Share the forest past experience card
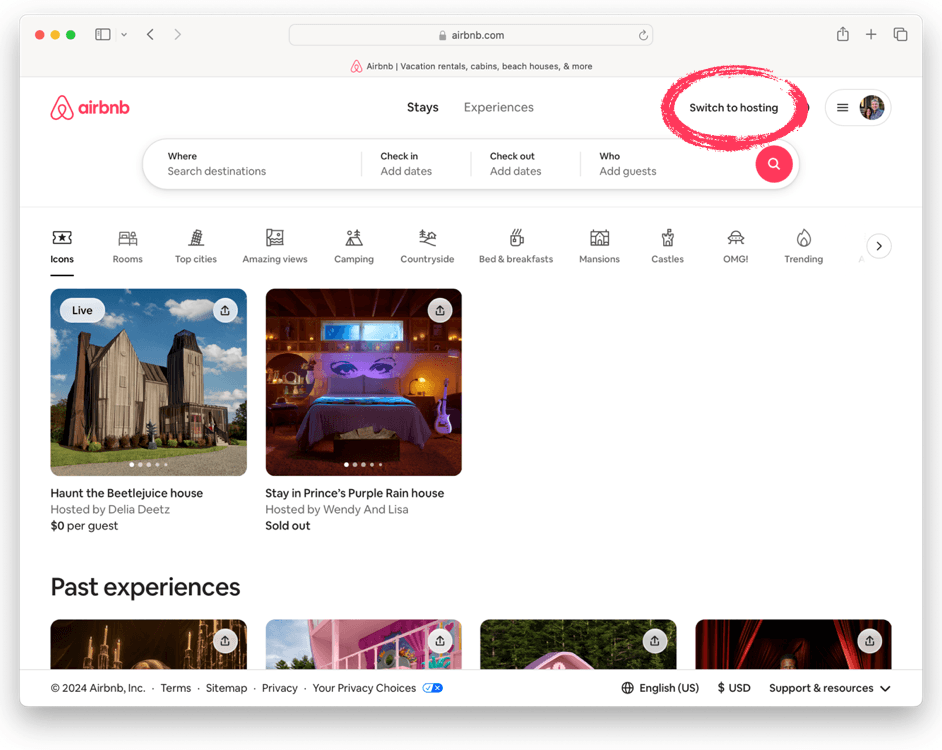This screenshot has width=942, height=750. [x=655, y=641]
